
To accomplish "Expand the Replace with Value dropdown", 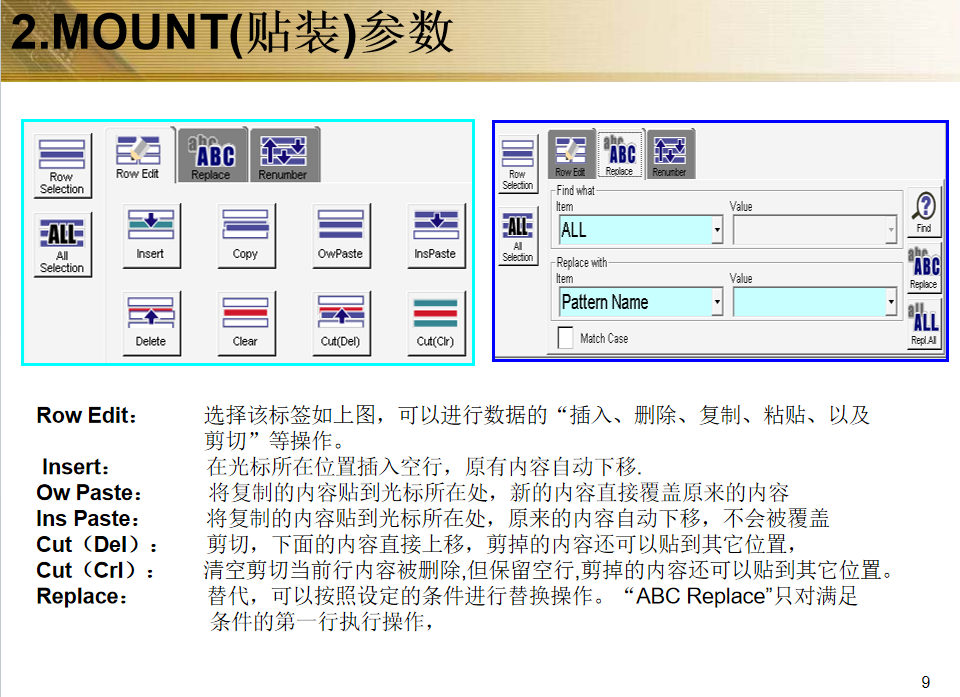I will pos(891,302).
